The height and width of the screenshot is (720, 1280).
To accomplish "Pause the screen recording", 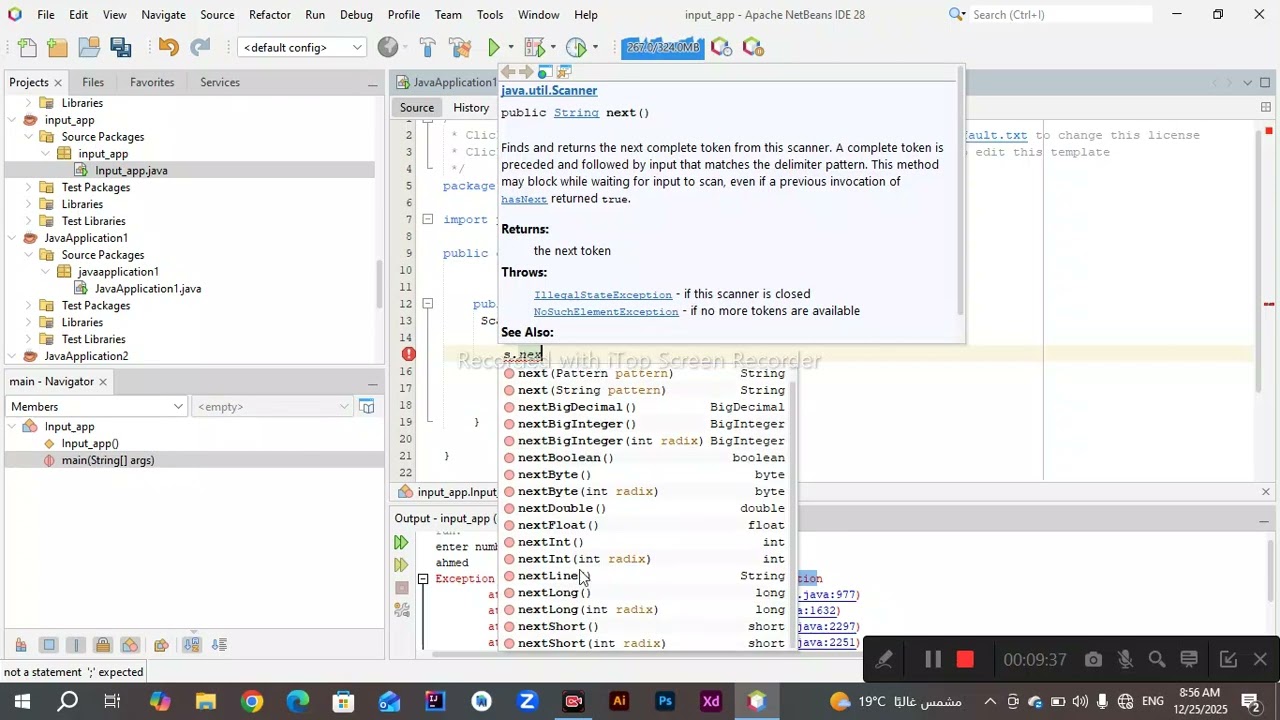I will (x=932, y=660).
